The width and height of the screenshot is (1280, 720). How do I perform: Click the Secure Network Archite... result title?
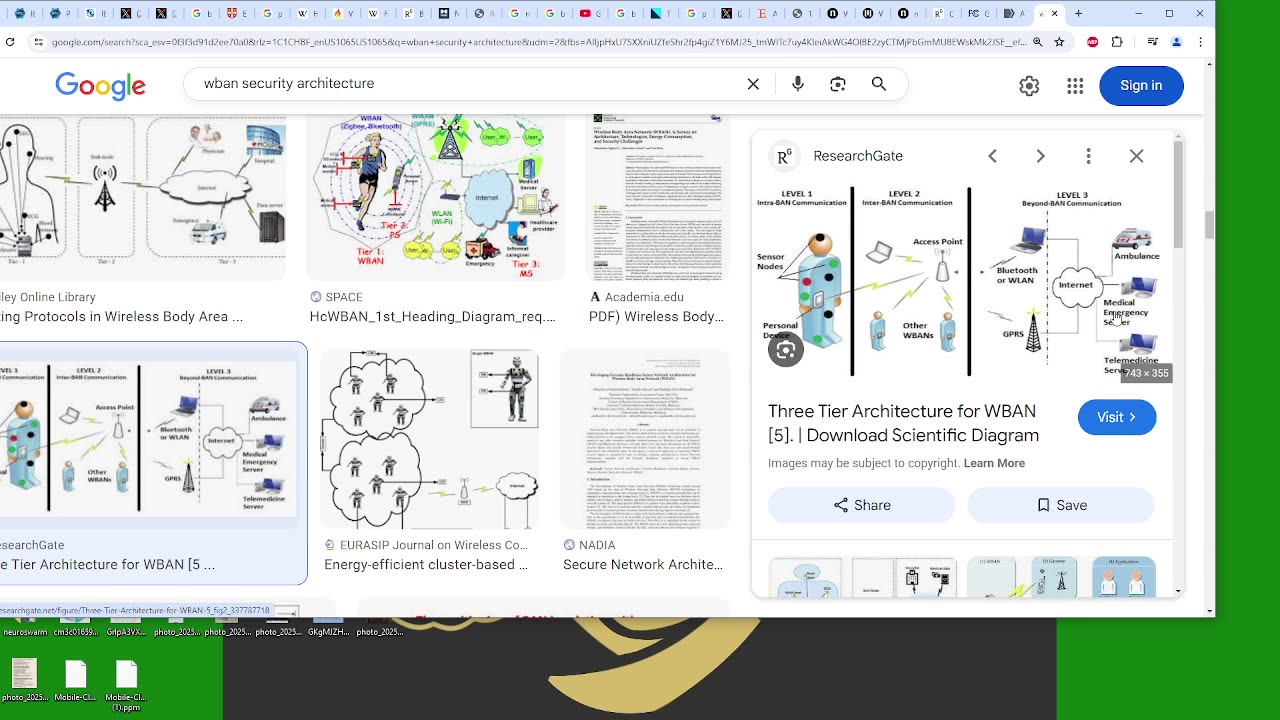[643, 565]
